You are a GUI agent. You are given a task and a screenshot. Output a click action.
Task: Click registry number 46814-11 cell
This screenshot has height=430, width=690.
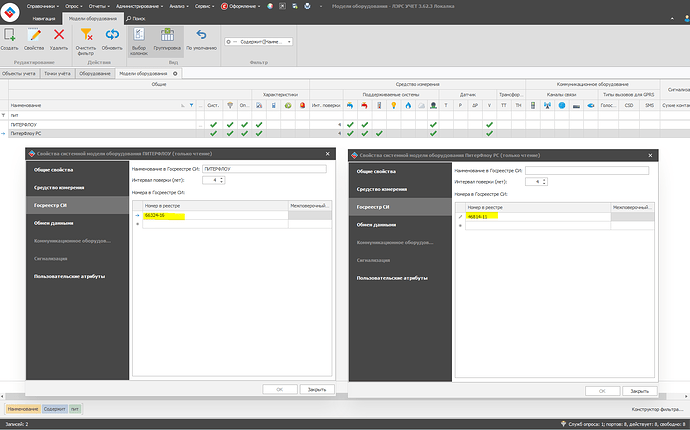pos(538,217)
